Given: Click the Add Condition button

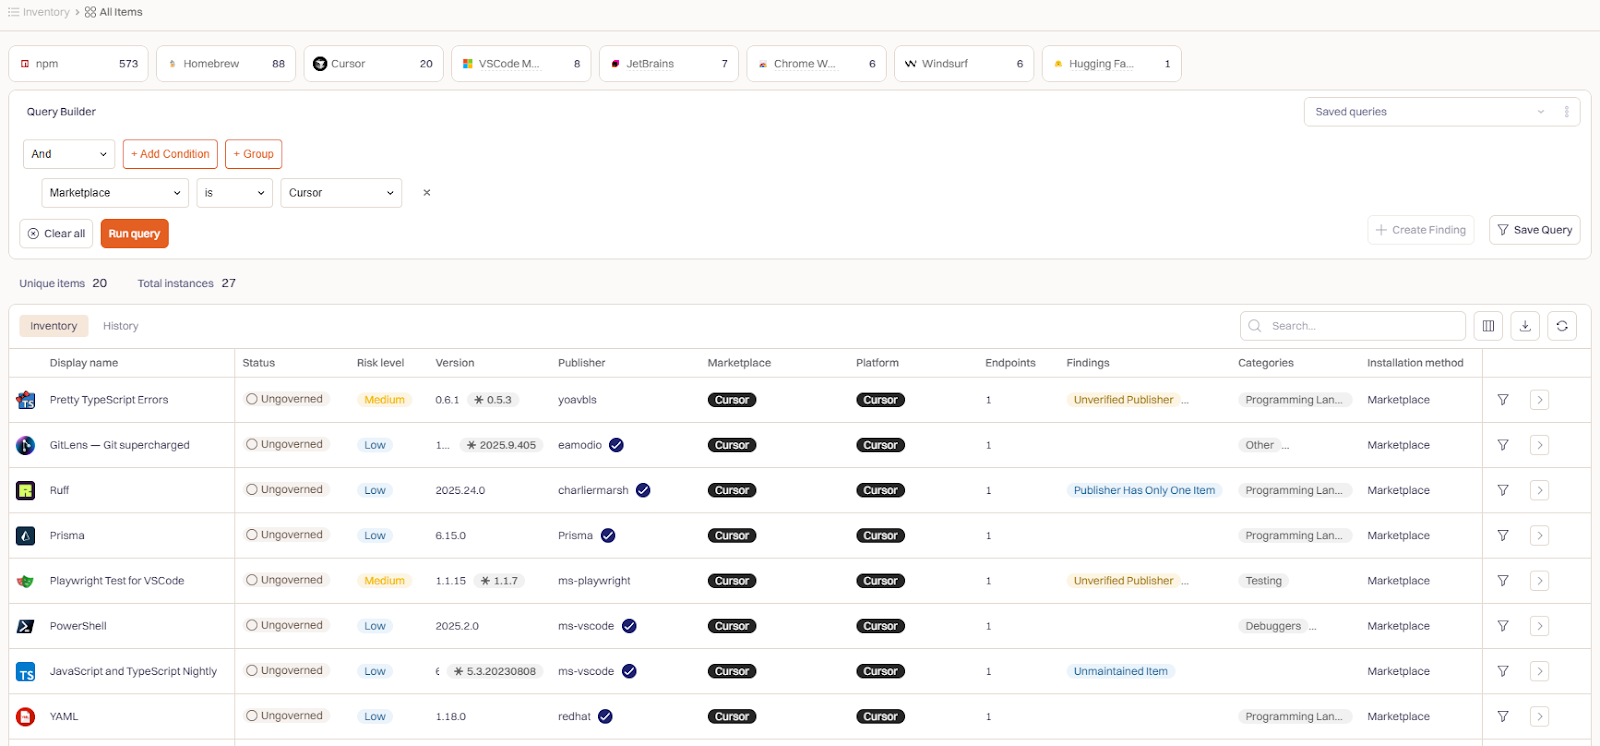Looking at the screenshot, I should click(x=170, y=154).
